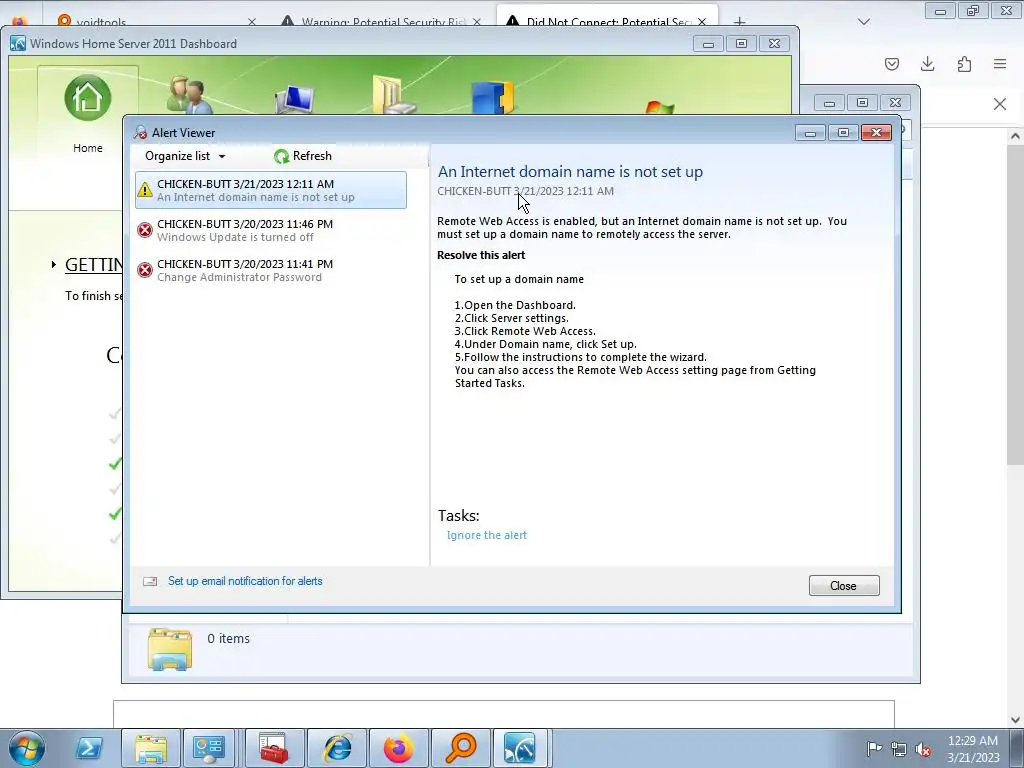This screenshot has height=768, width=1024.
Task: Open the Firefox downloads icon
Action: pyautogui.click(x=927, y=64)
